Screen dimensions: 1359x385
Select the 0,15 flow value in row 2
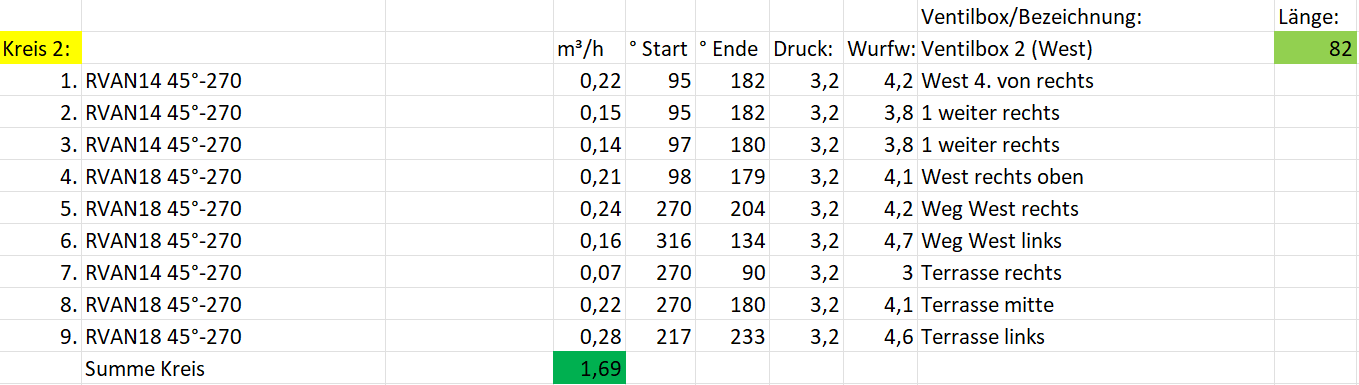tap(589, 112)
